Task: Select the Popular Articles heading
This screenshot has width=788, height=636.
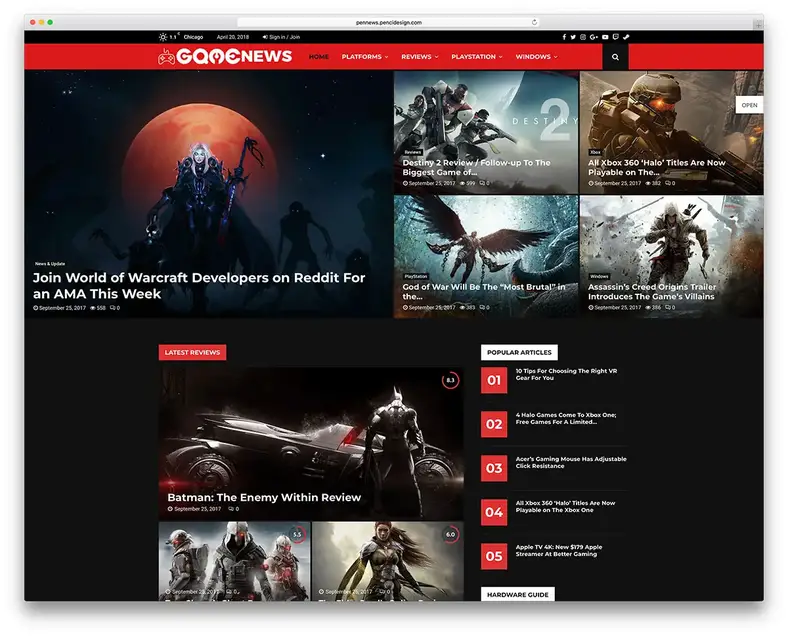Action: (519, 352)
